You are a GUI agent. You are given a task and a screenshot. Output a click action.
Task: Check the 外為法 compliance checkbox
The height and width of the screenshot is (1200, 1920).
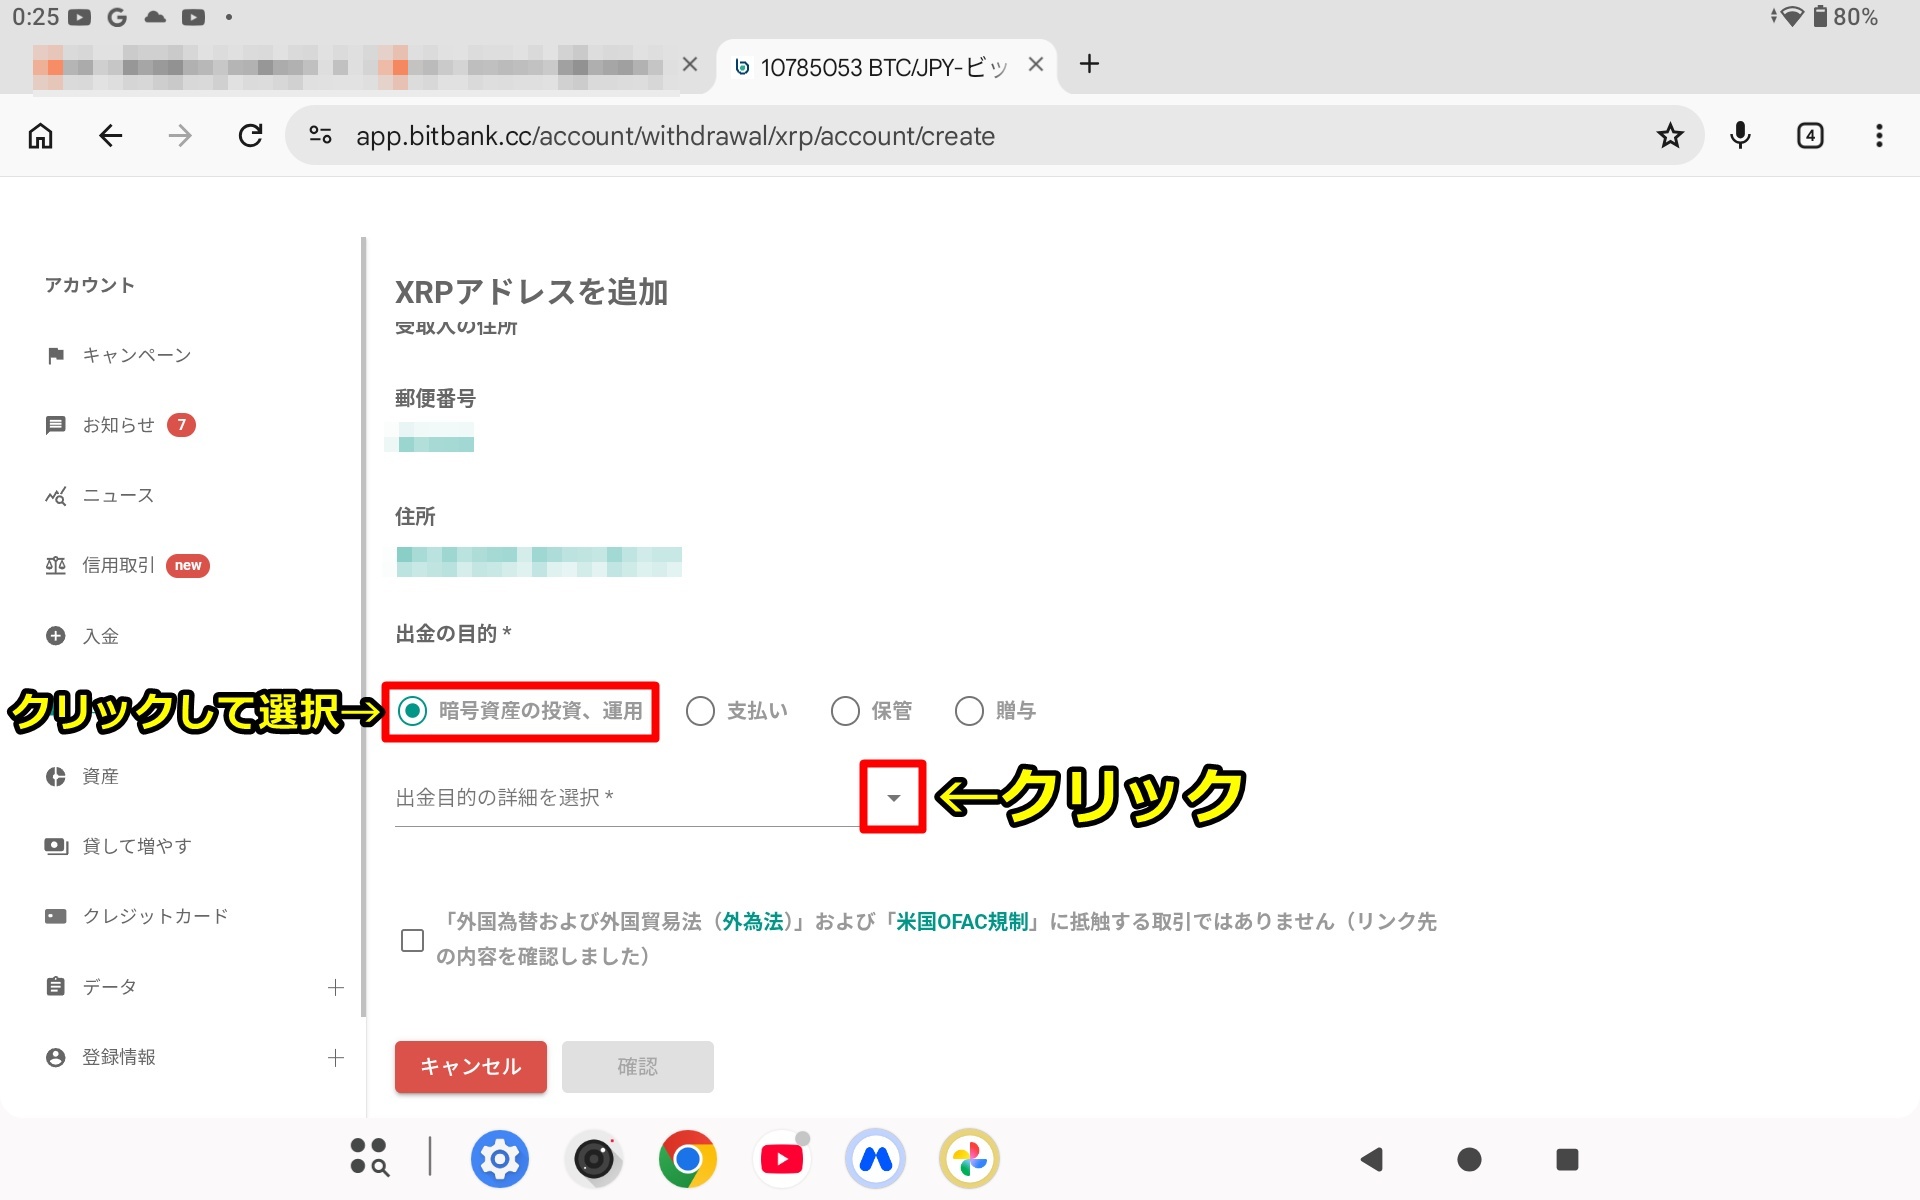412,940
